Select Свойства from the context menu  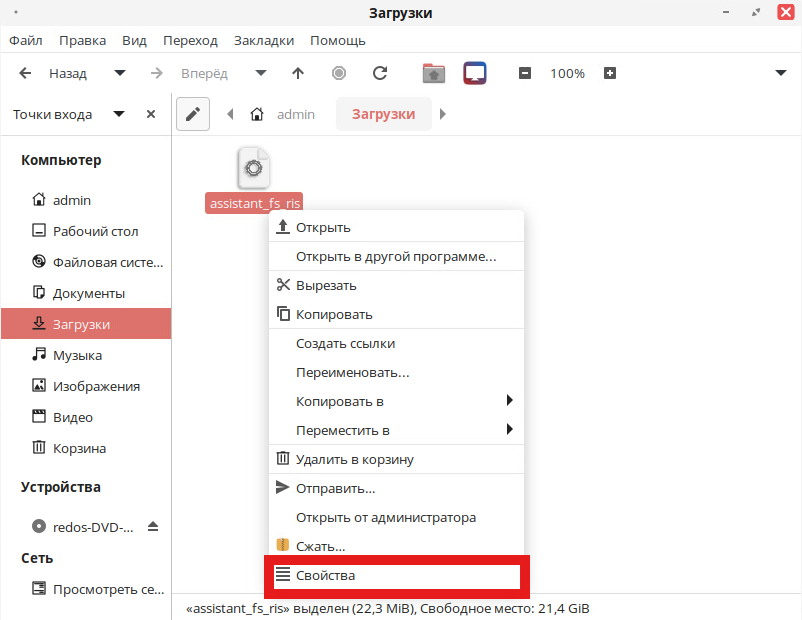coord(396,576)
